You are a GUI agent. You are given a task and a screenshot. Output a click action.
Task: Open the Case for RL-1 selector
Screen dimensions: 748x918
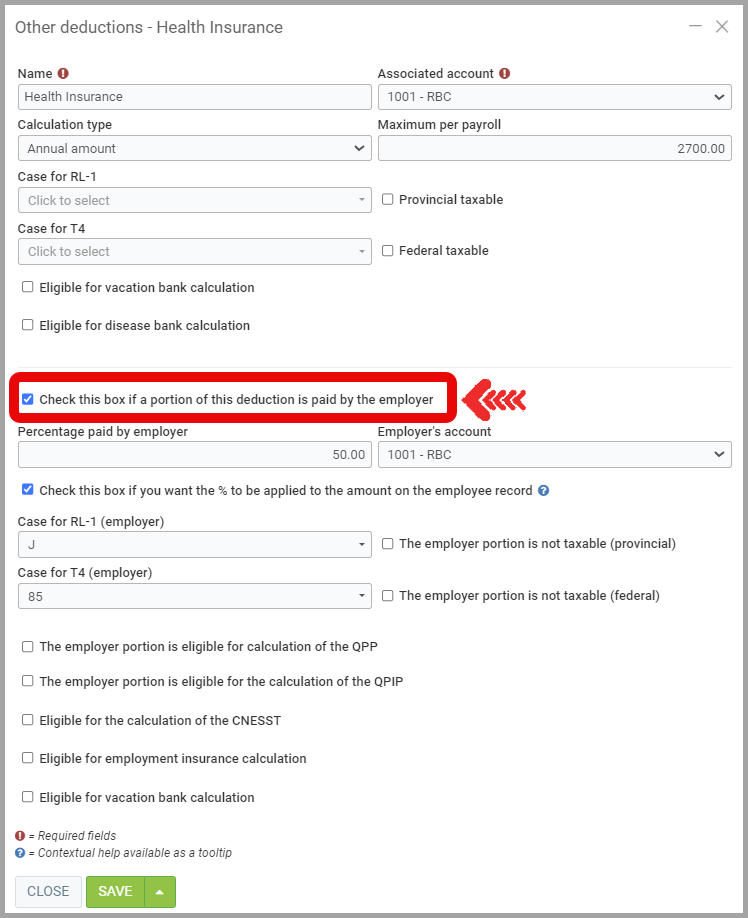pyautogui.click(x=195, y=200)
